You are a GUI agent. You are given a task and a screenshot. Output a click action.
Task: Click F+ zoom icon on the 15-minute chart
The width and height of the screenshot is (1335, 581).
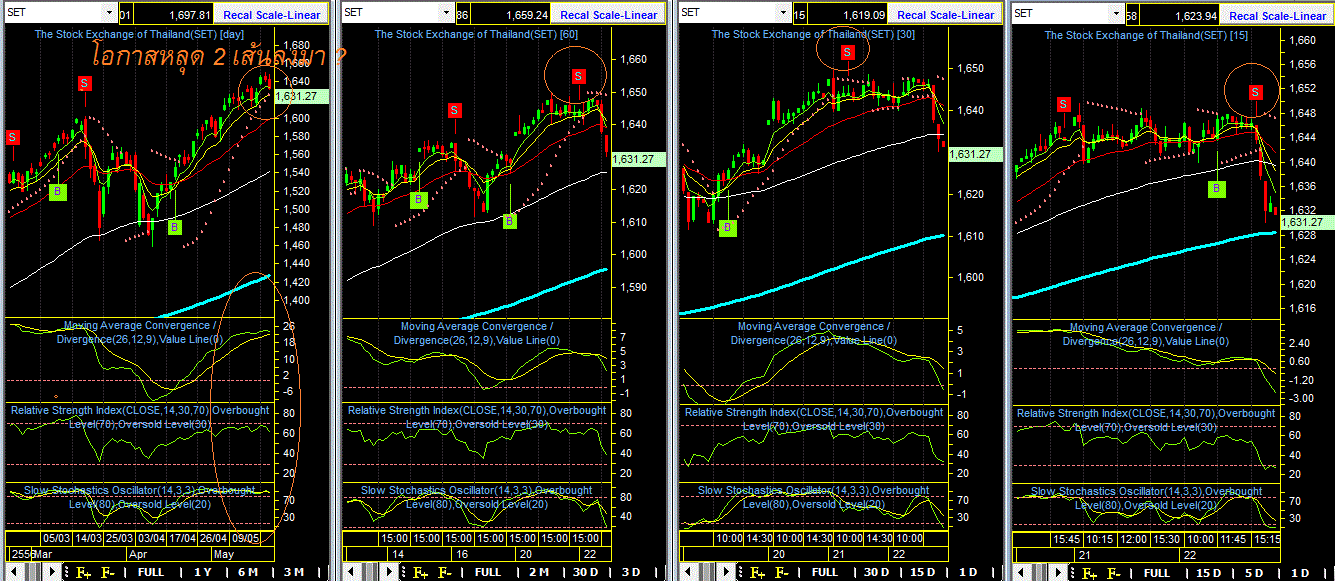1089,572
